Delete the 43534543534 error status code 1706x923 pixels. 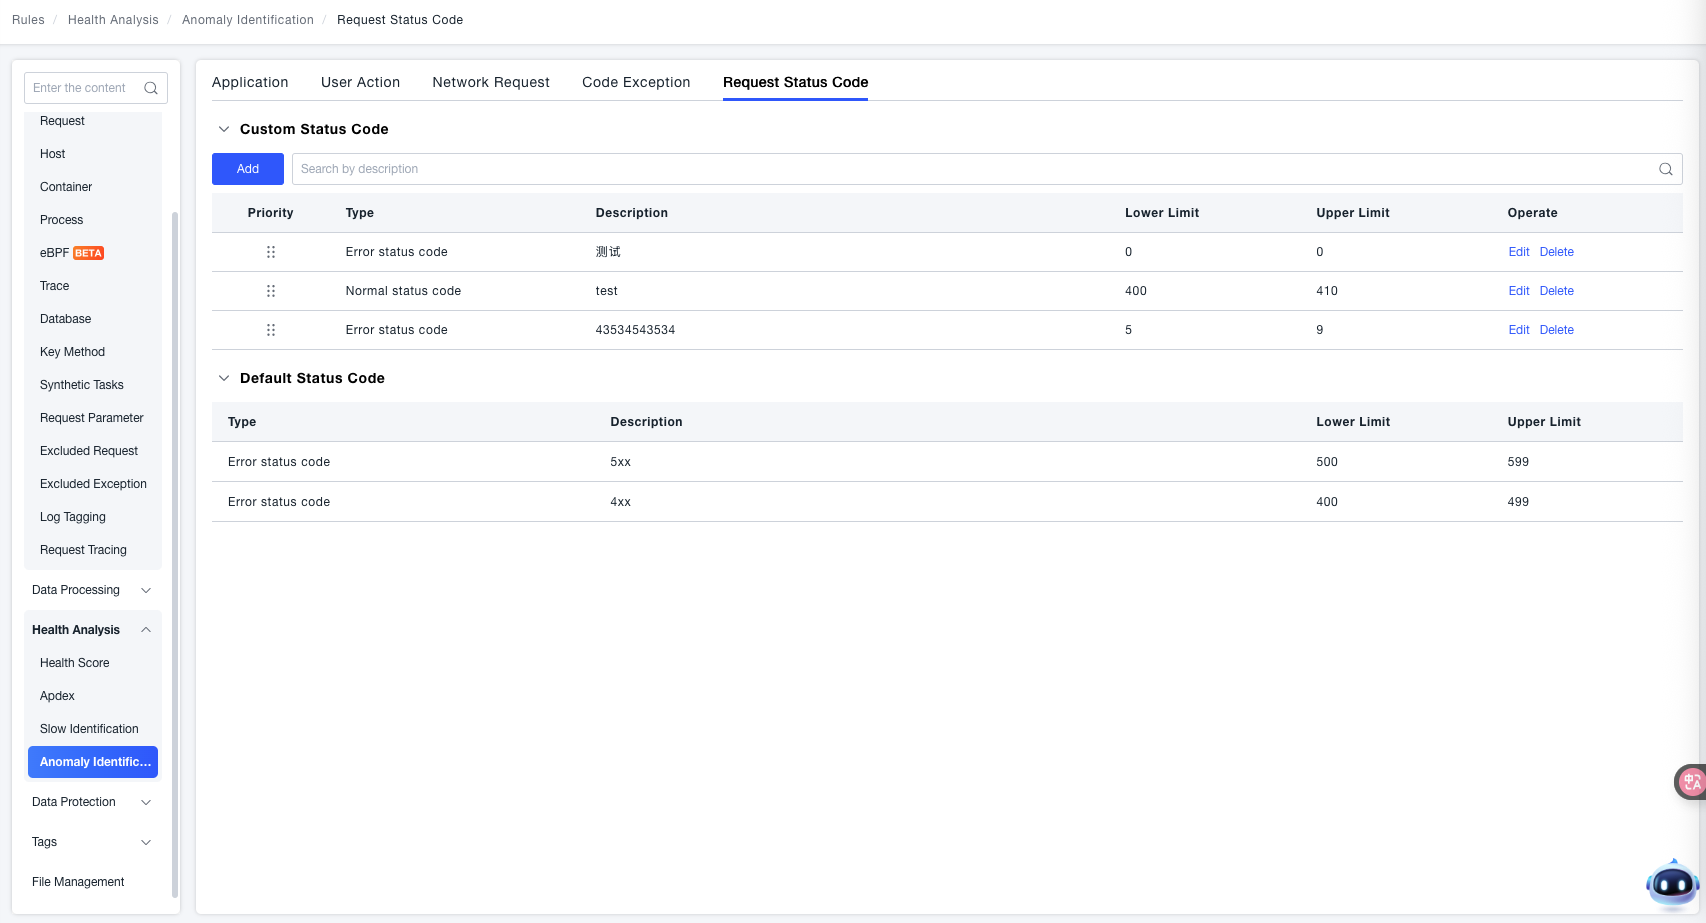pos(1556,330)
